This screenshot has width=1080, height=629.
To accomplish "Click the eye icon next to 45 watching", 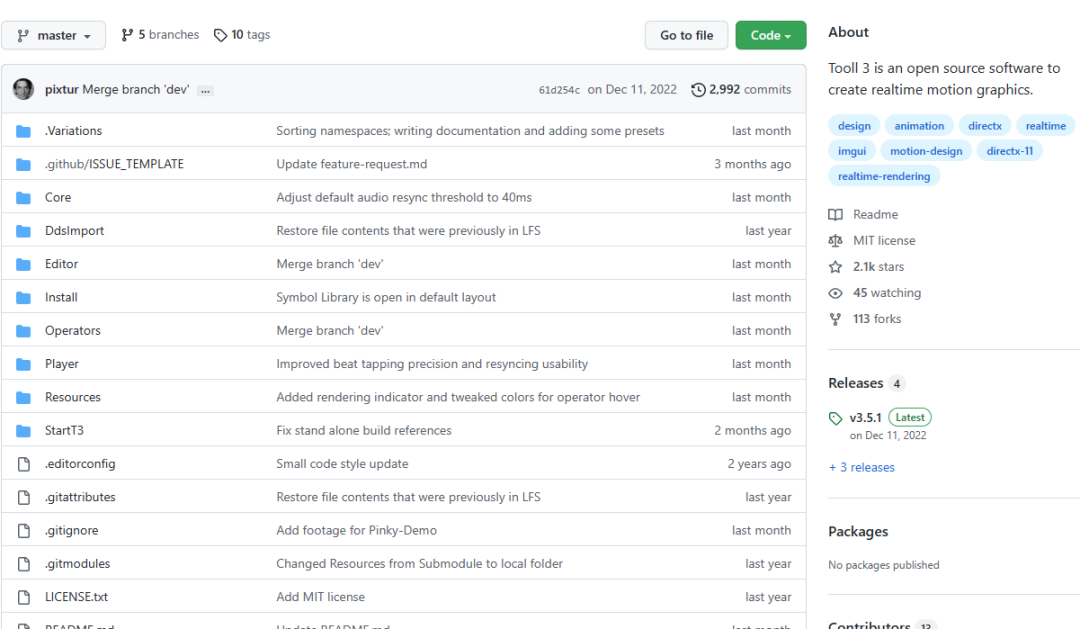I will tap(836, 292).
